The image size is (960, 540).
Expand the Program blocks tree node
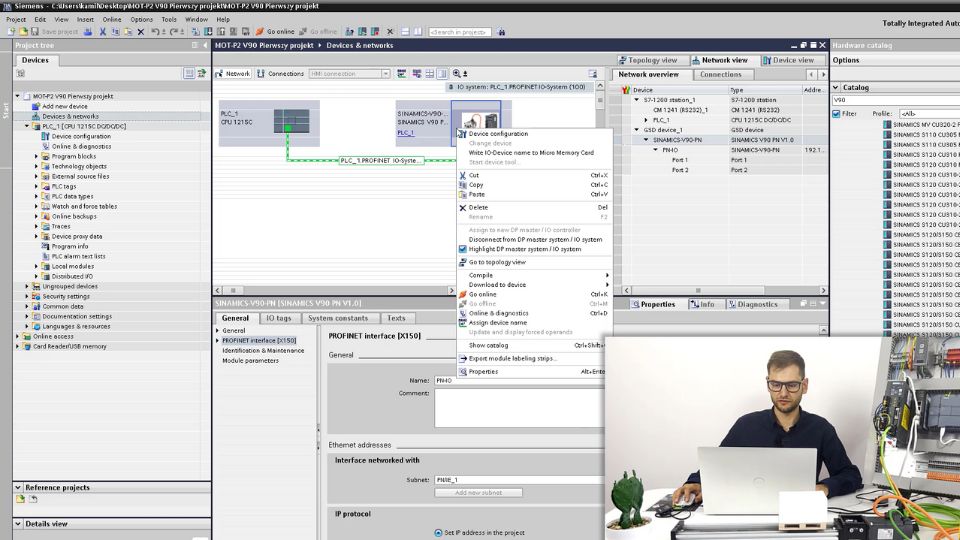[36, 156]
